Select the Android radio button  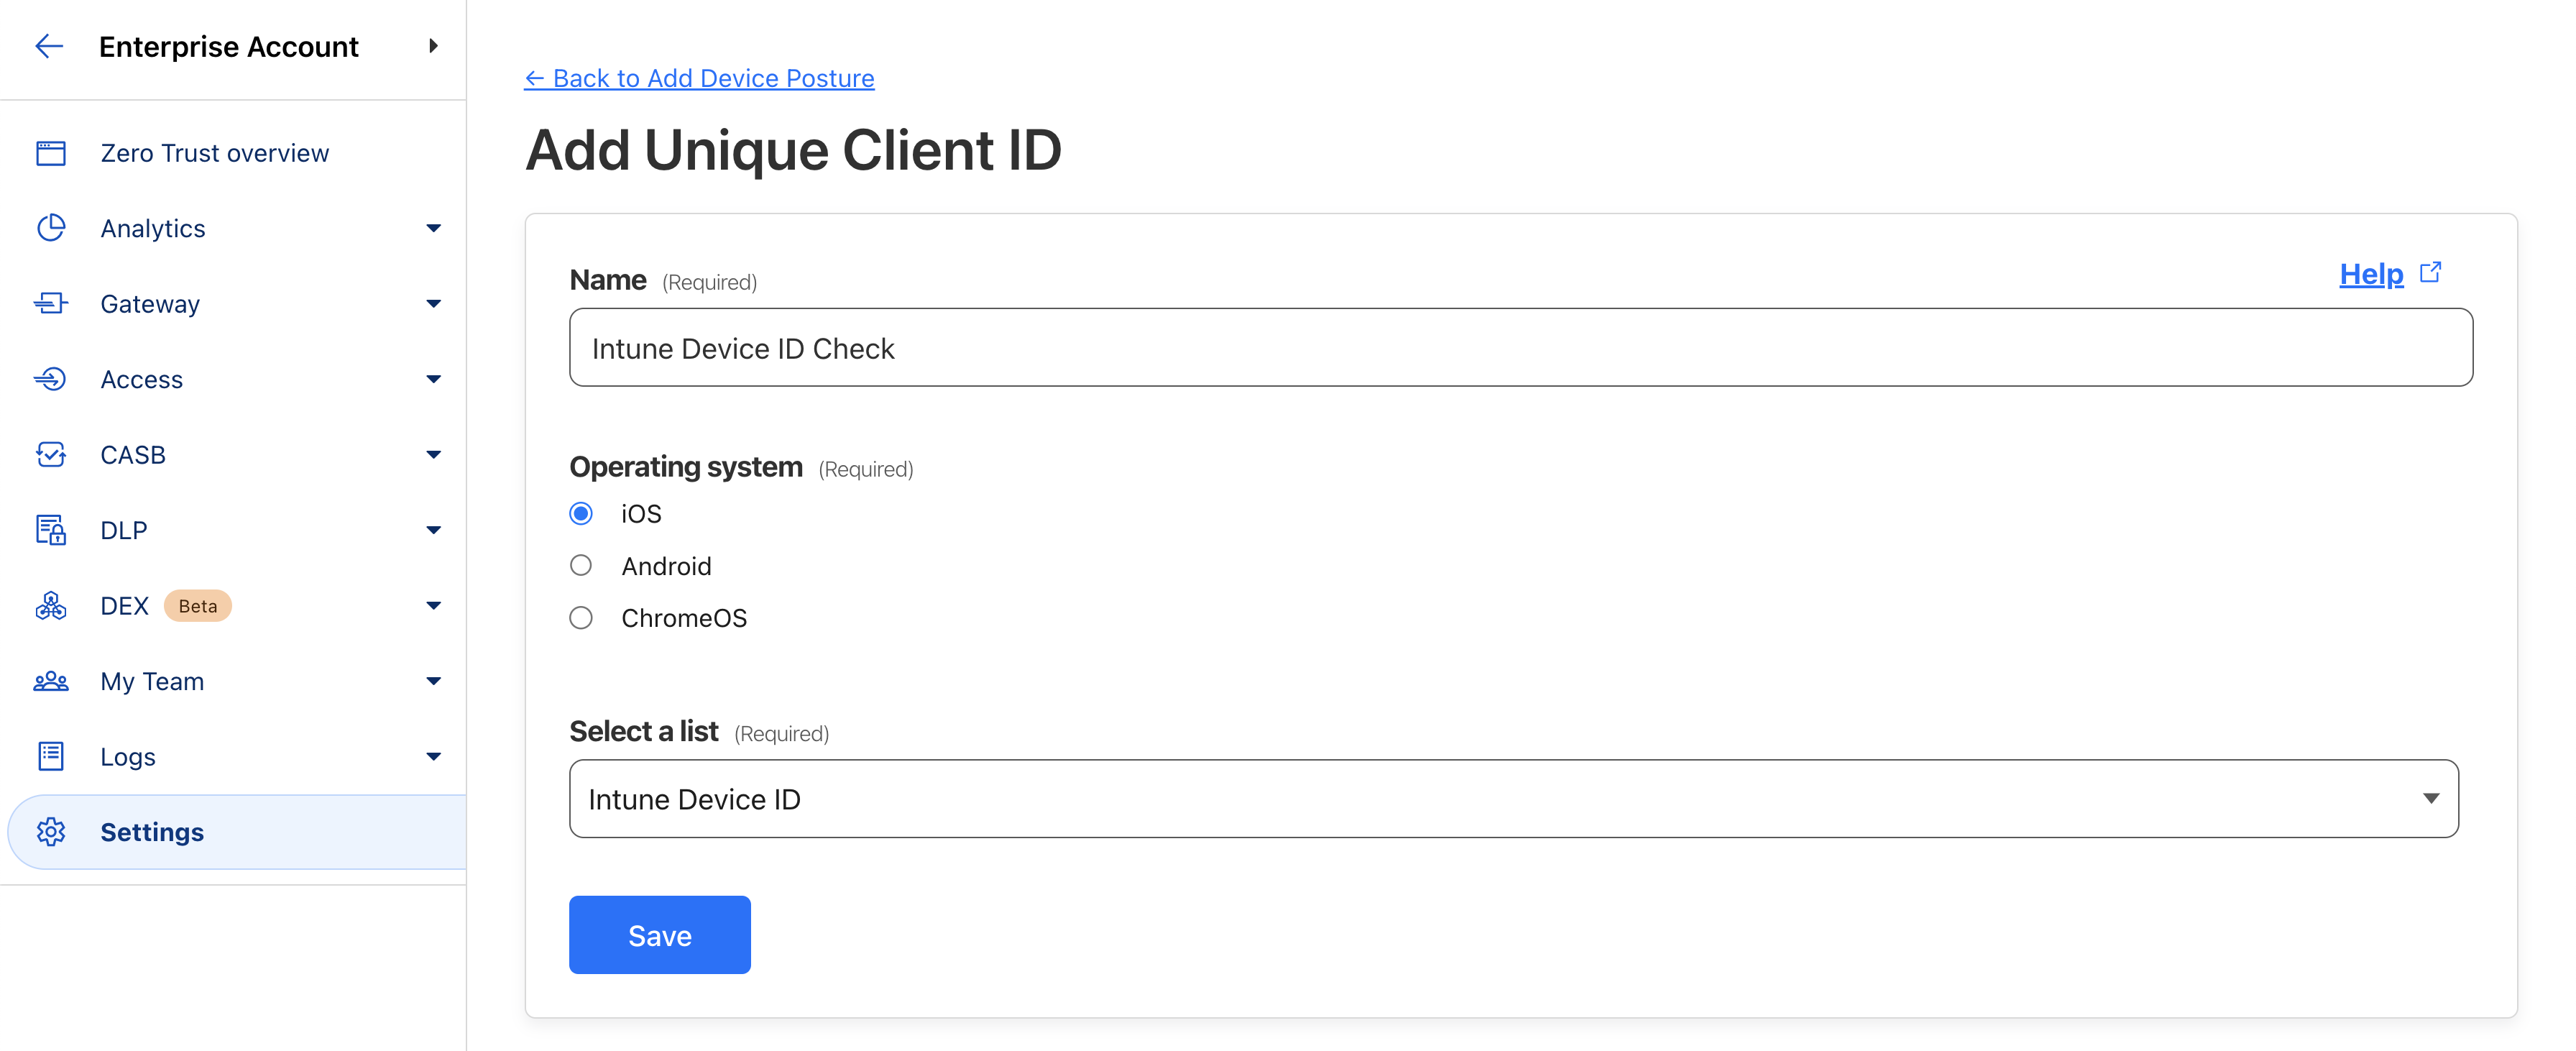click(581, 566)
